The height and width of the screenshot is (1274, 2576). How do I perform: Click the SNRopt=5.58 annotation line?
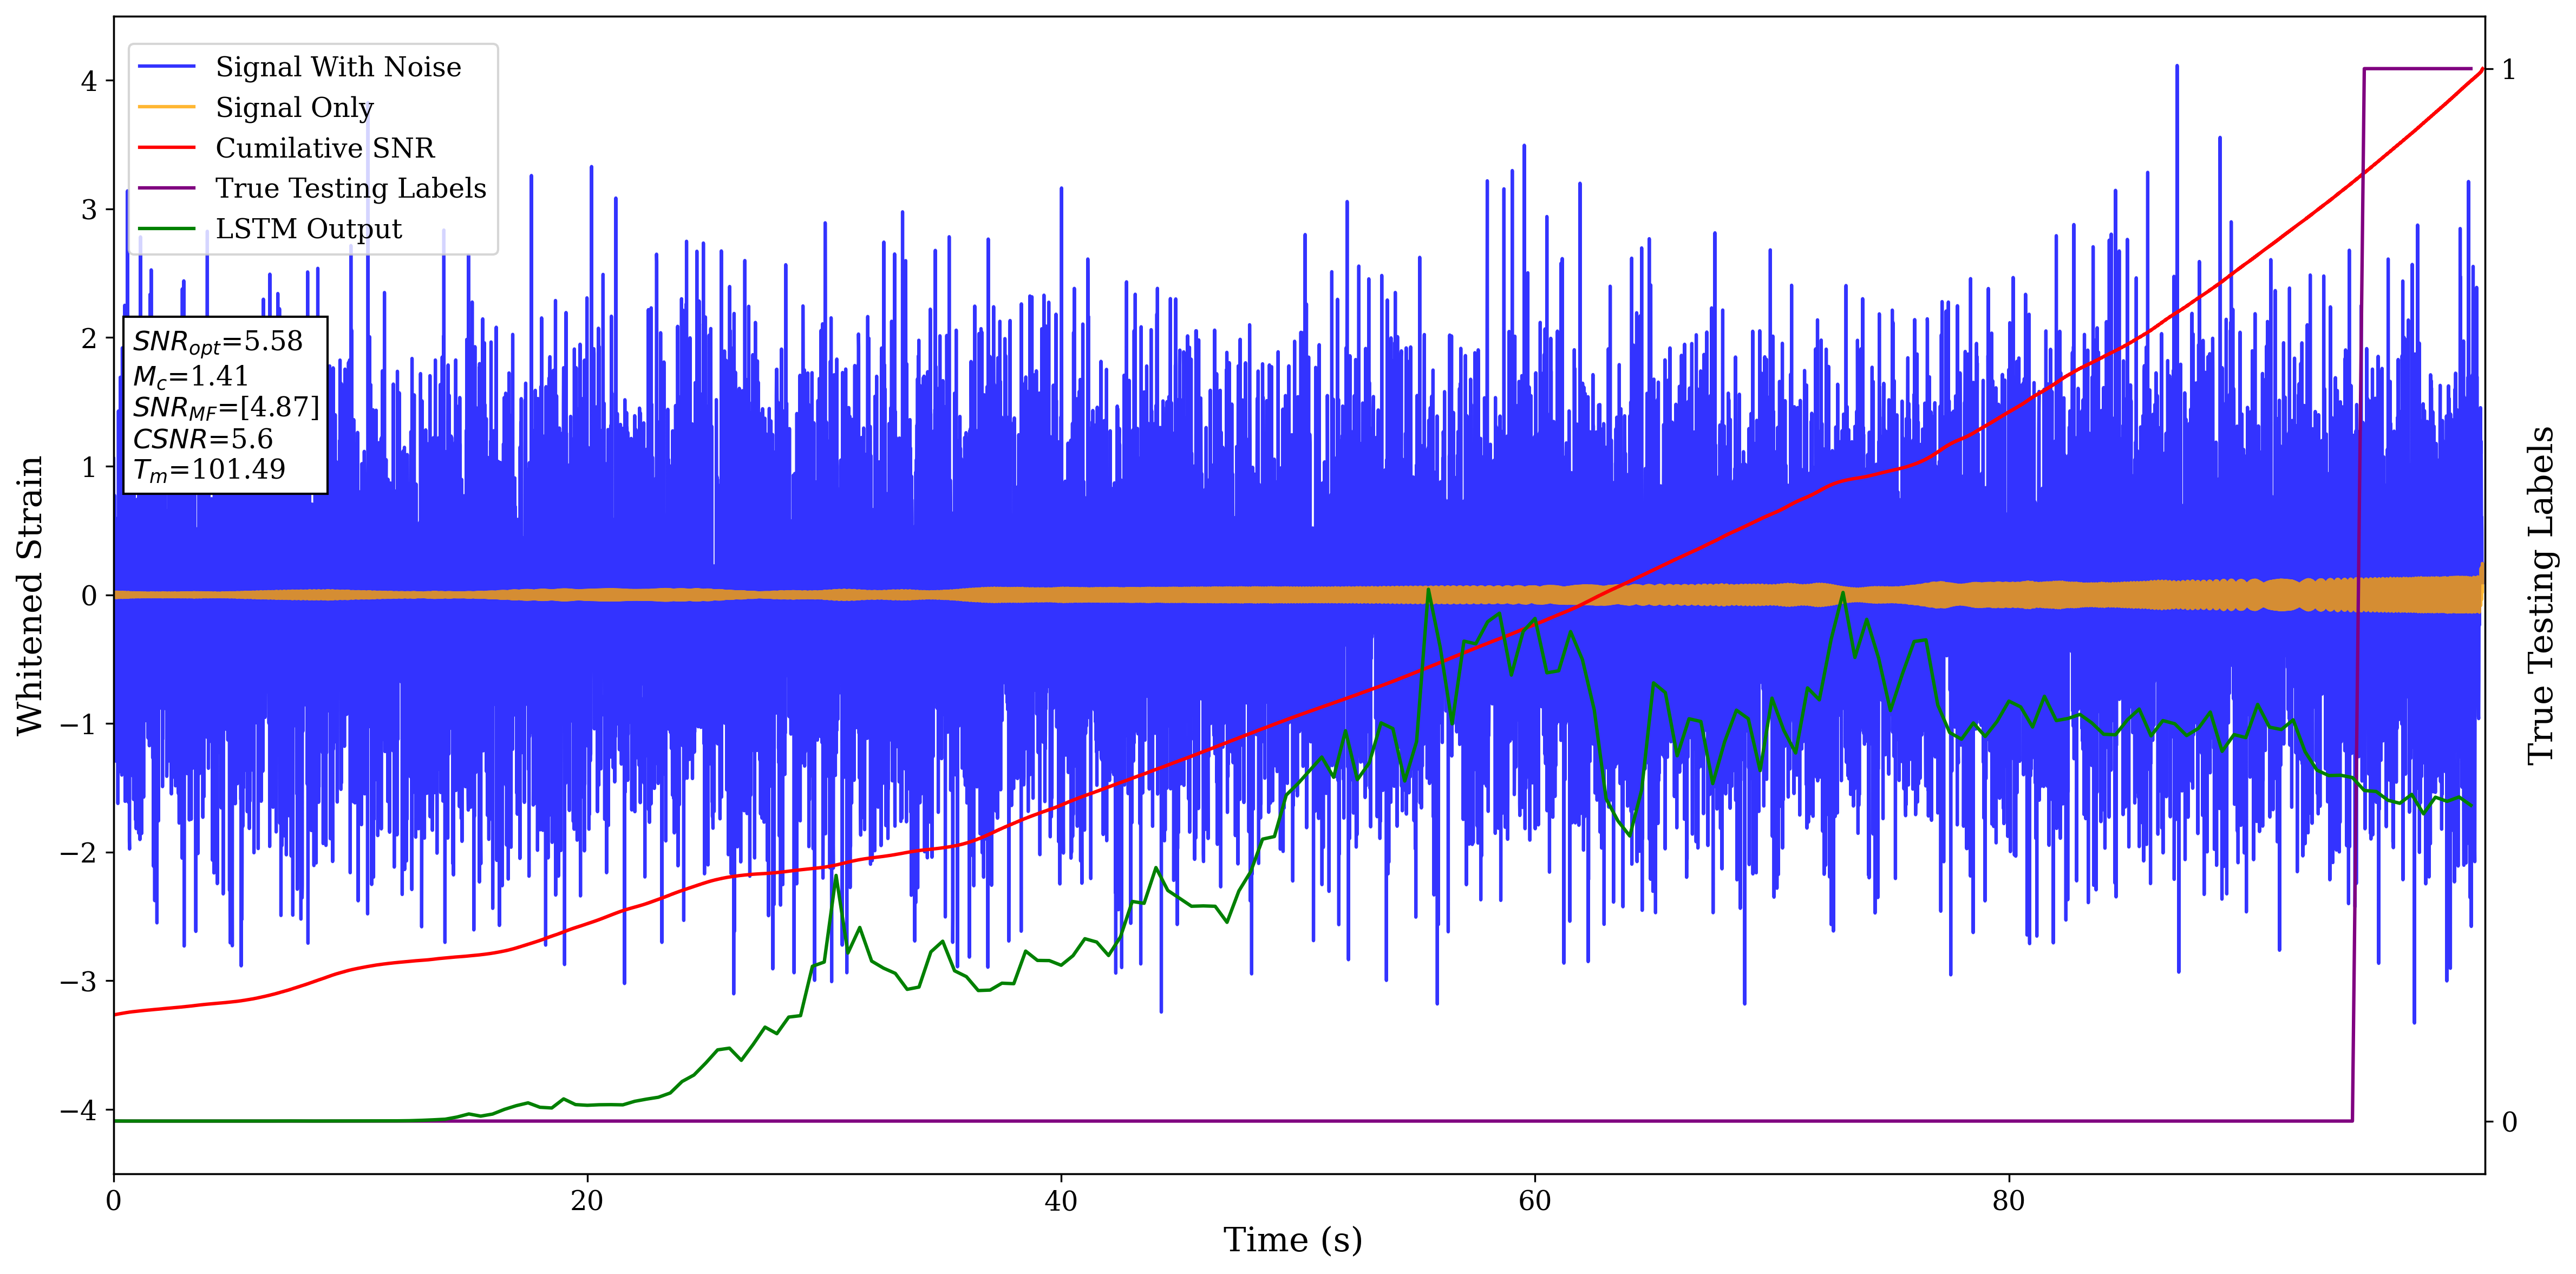click(x=217, y=342)
